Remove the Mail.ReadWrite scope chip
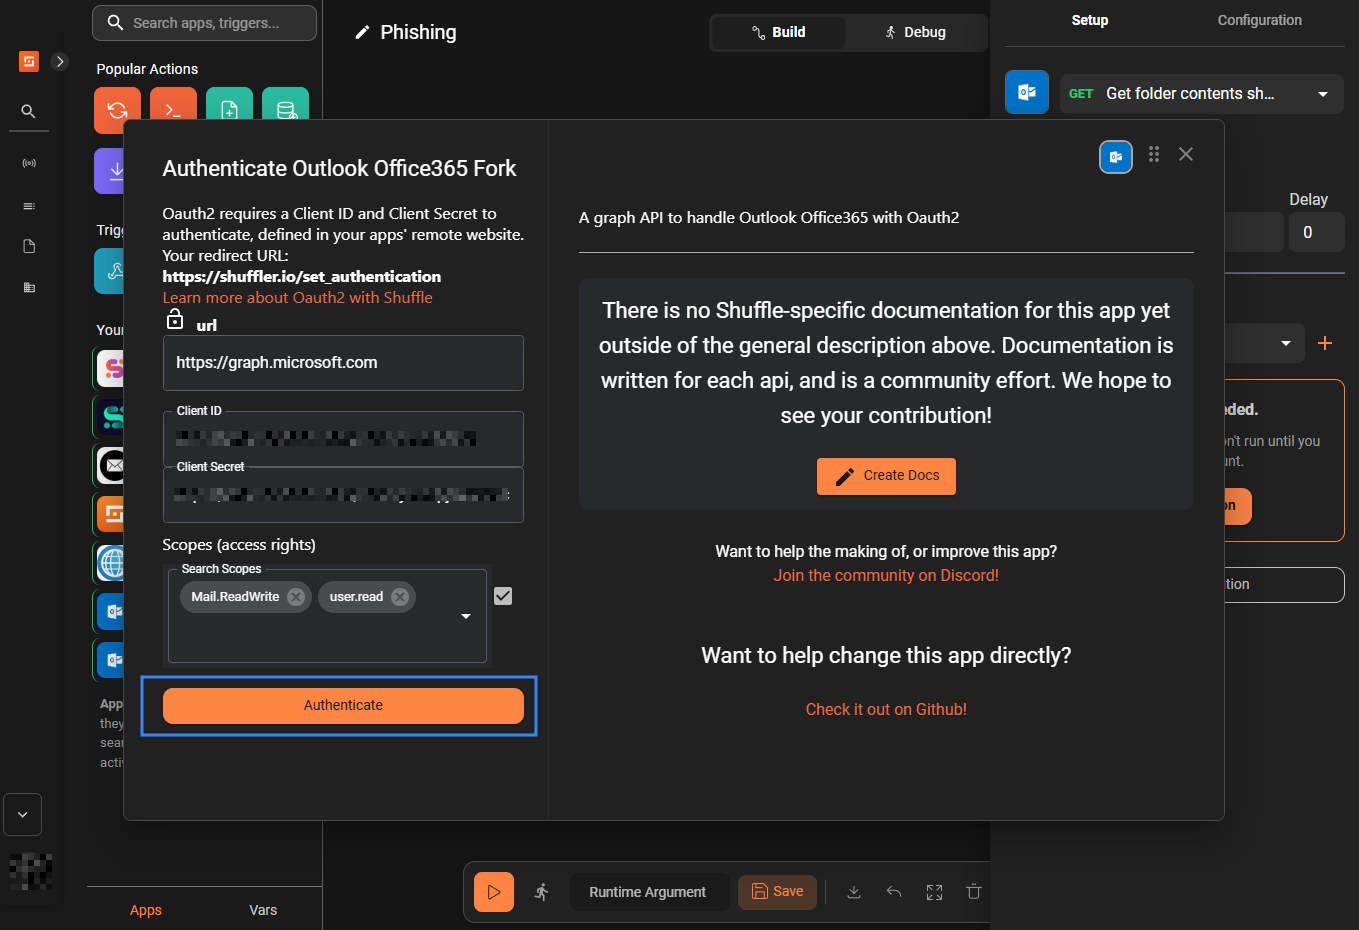Screen dimensions: 1359x930 296,597
